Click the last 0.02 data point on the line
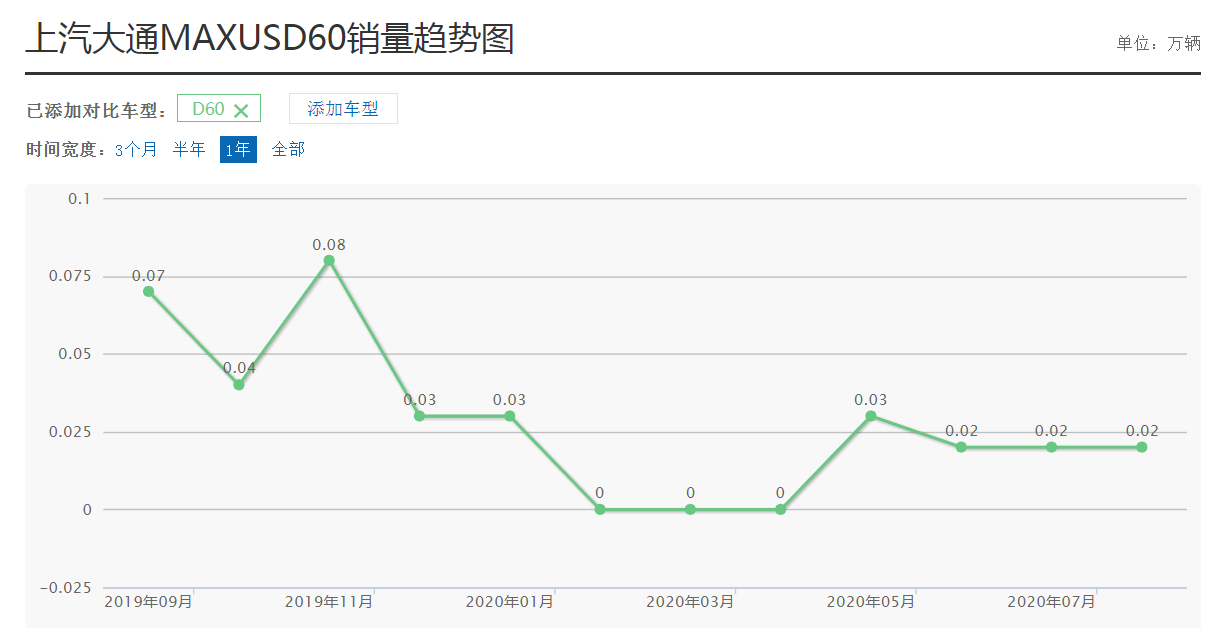Image resolution: width=1225 pixels, height=628 pixels. [x=1141, y=447]
